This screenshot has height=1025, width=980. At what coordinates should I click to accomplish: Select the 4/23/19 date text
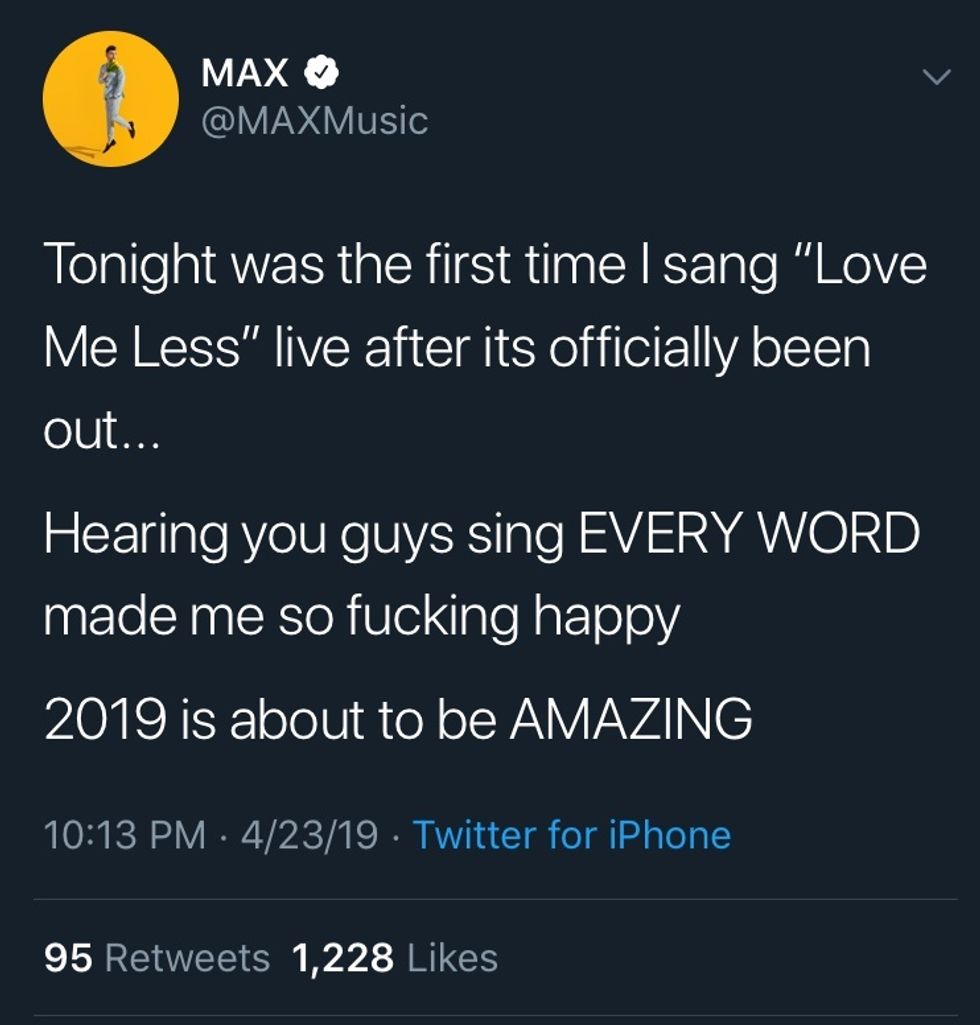coord(312,835)
